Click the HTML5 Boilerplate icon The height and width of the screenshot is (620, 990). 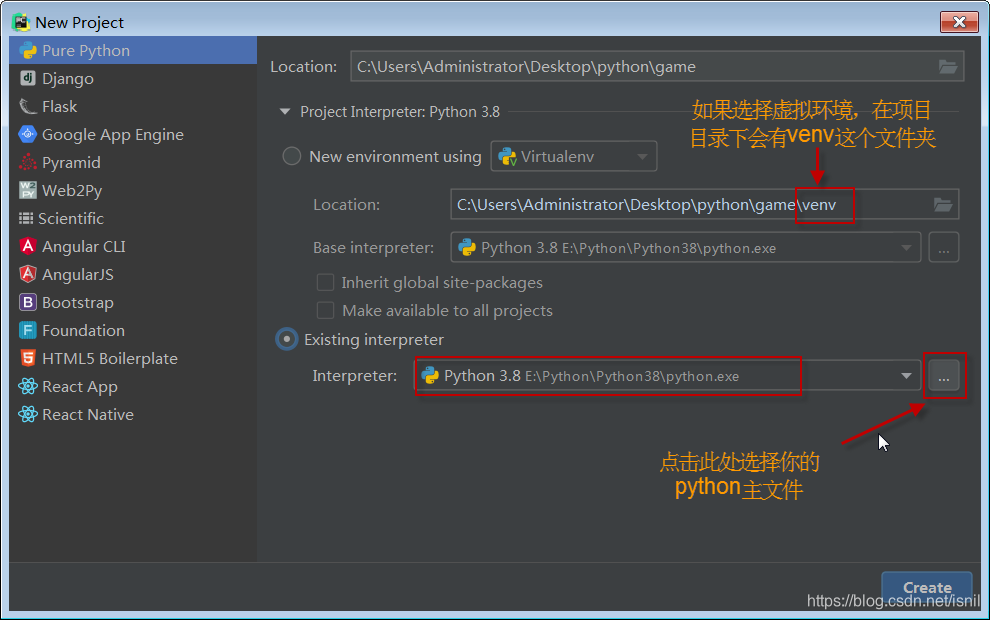pyautogui.click(x=28, y=358)
